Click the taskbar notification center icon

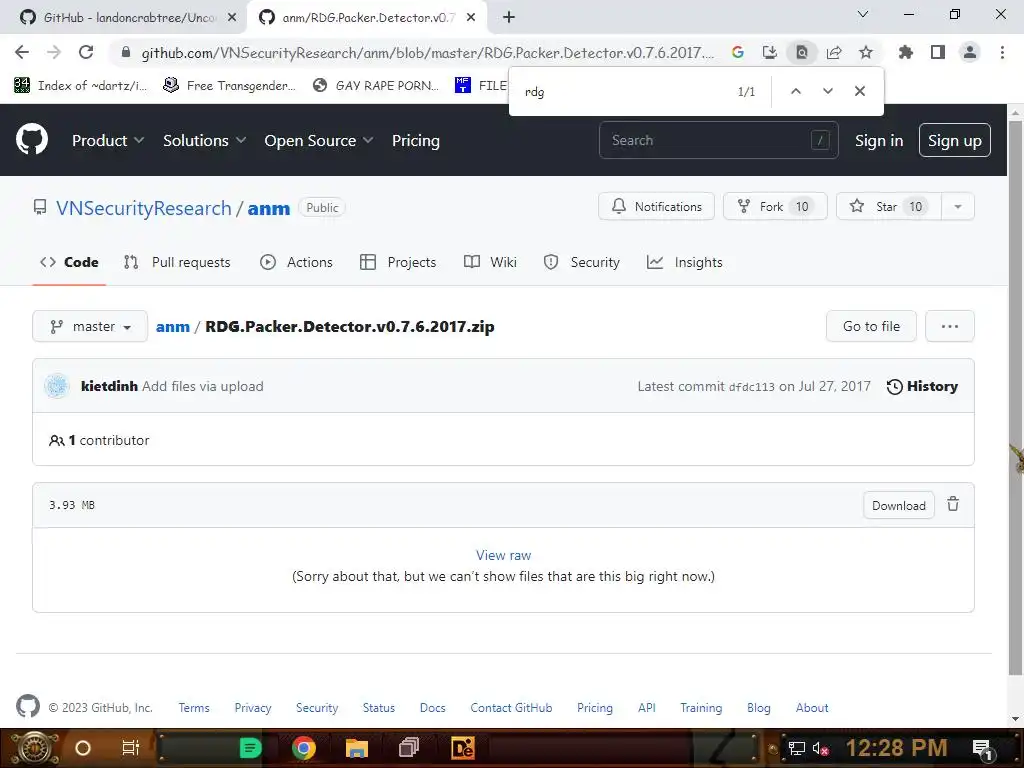coord(984,748)
